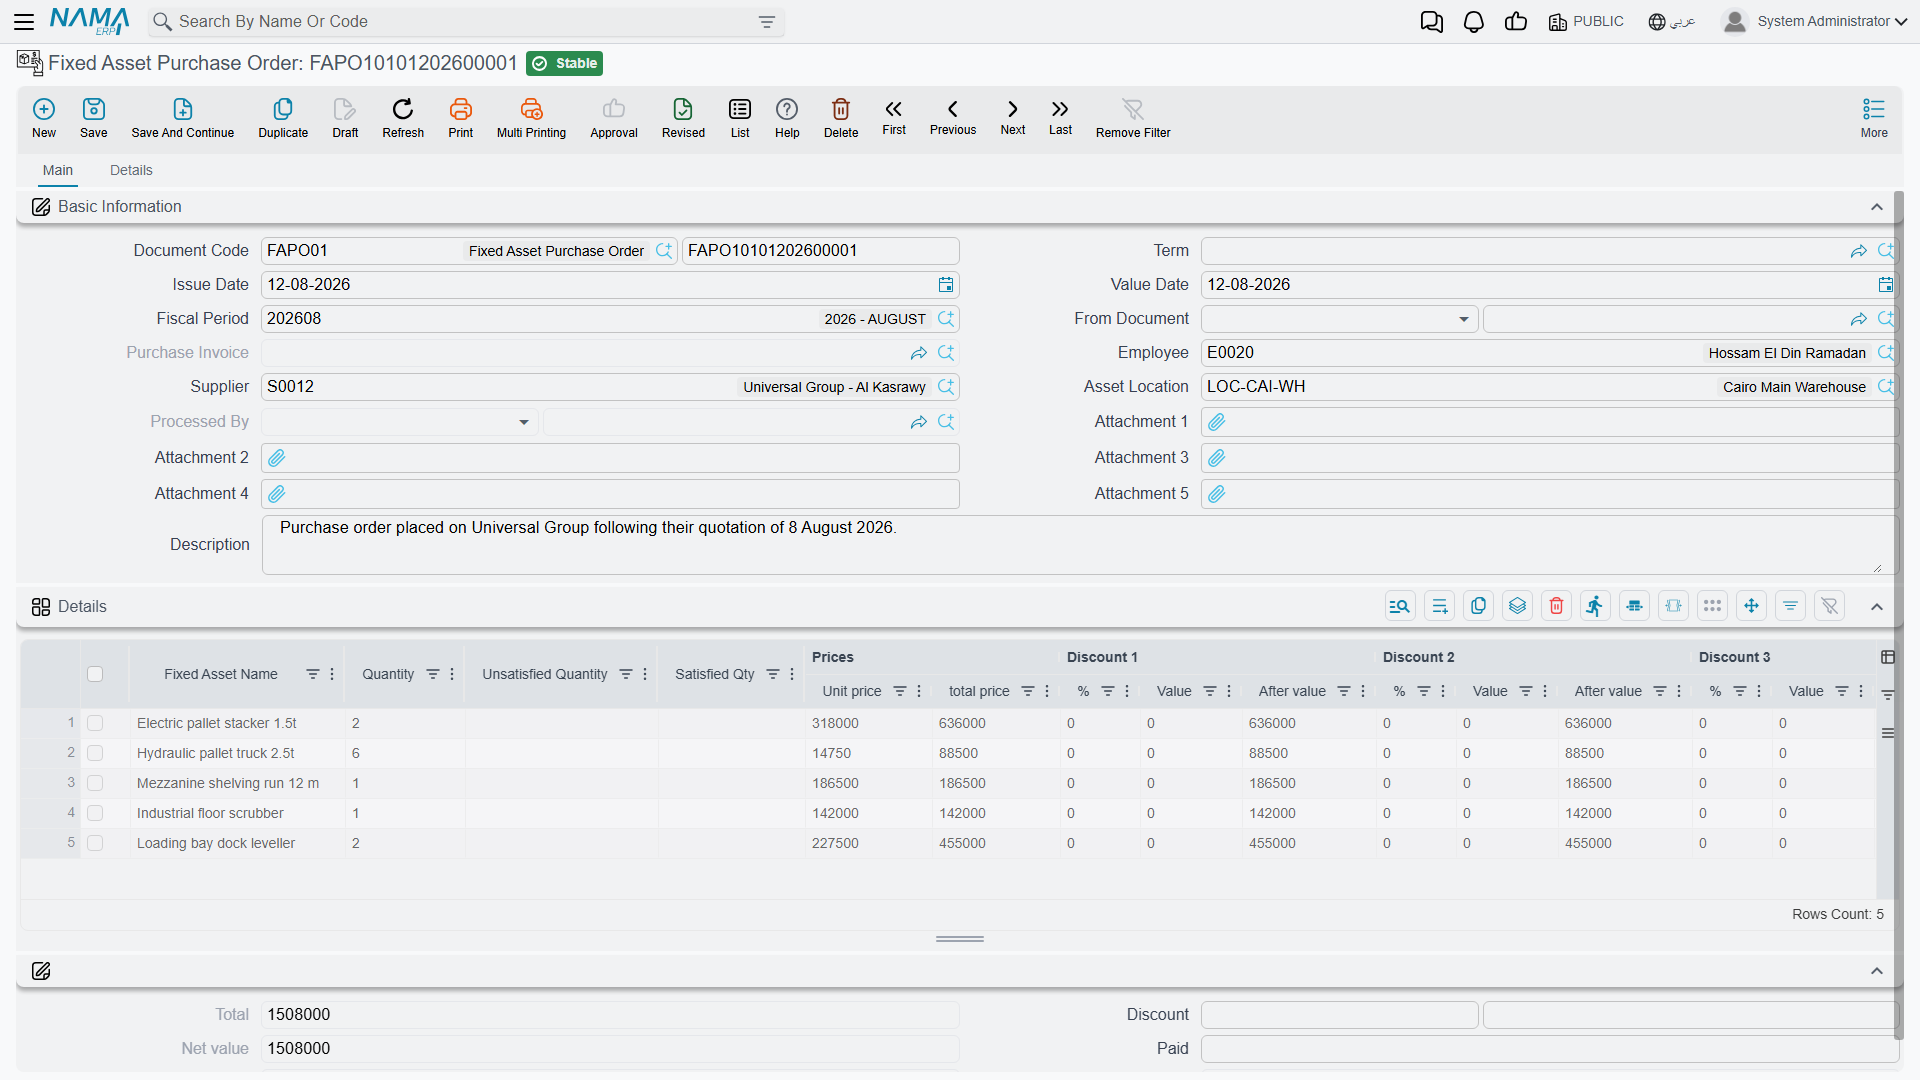
Task: Go to Previous record
Action: click(953, 117)
